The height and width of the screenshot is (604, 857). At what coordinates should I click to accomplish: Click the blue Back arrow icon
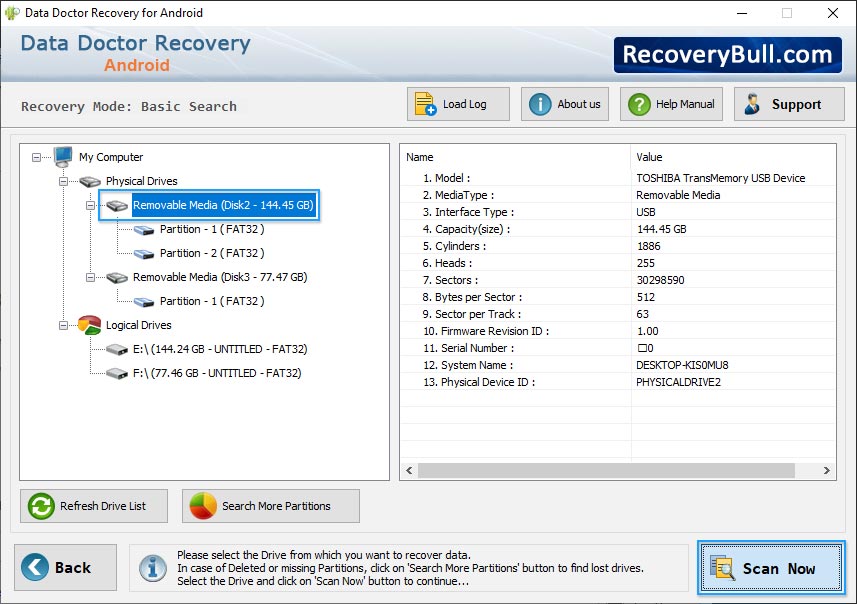[35, 567]
